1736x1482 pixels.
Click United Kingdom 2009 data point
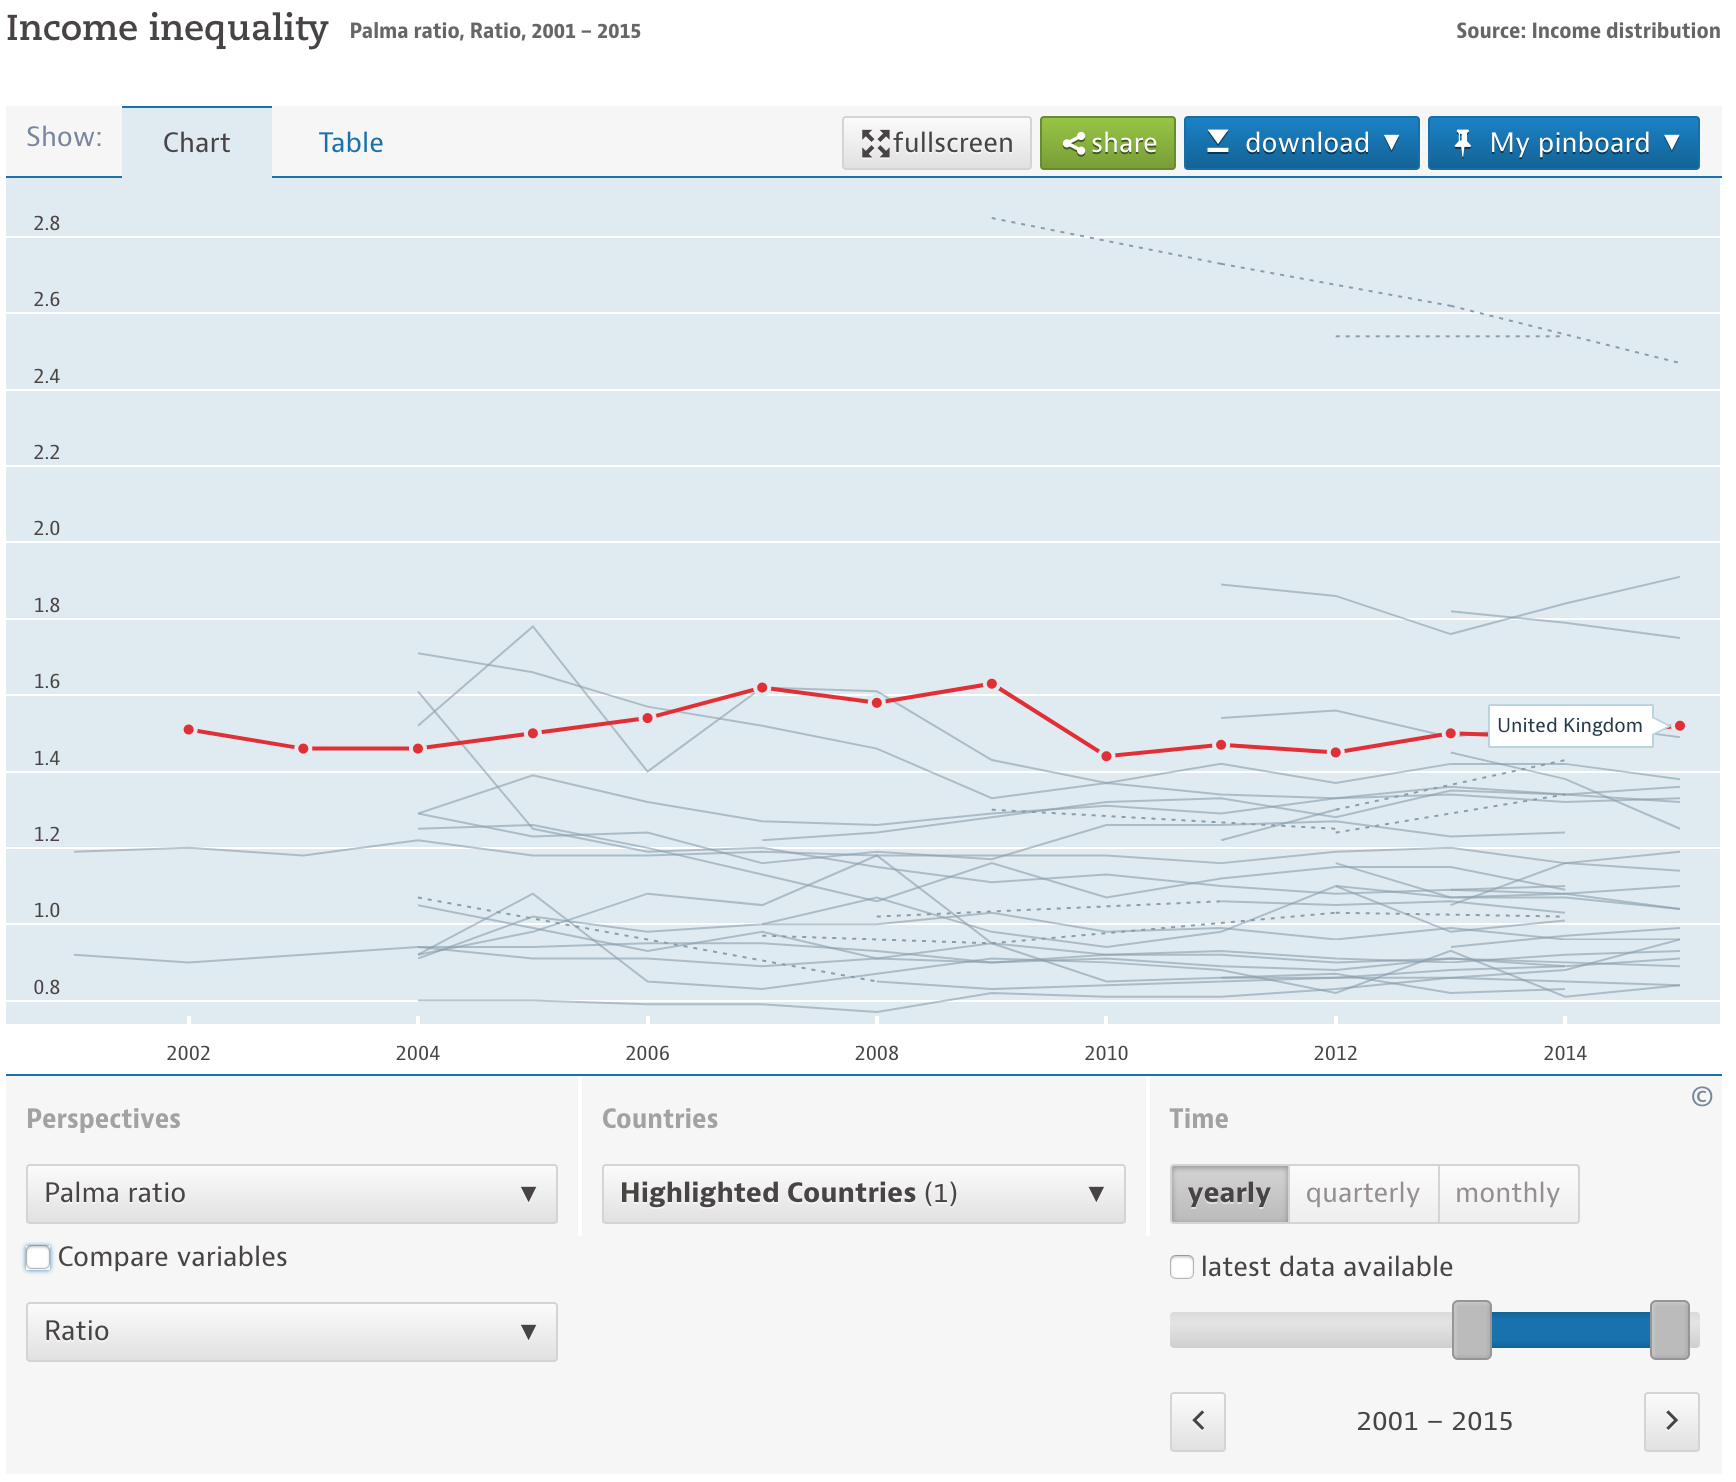[x=991, y=685]
